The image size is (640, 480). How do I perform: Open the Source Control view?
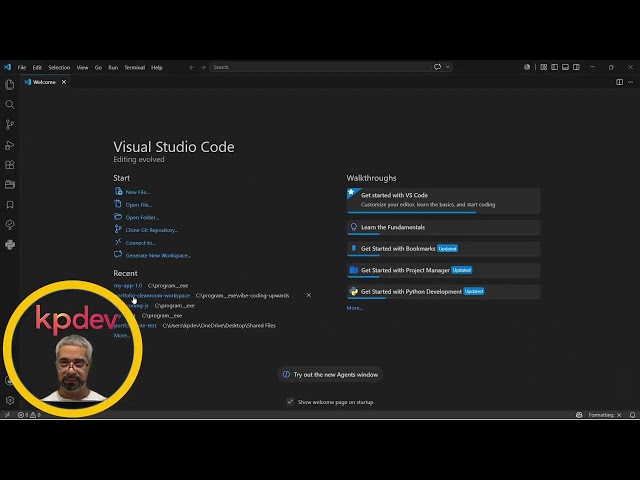pyautogui.click(x=10, y=124)
